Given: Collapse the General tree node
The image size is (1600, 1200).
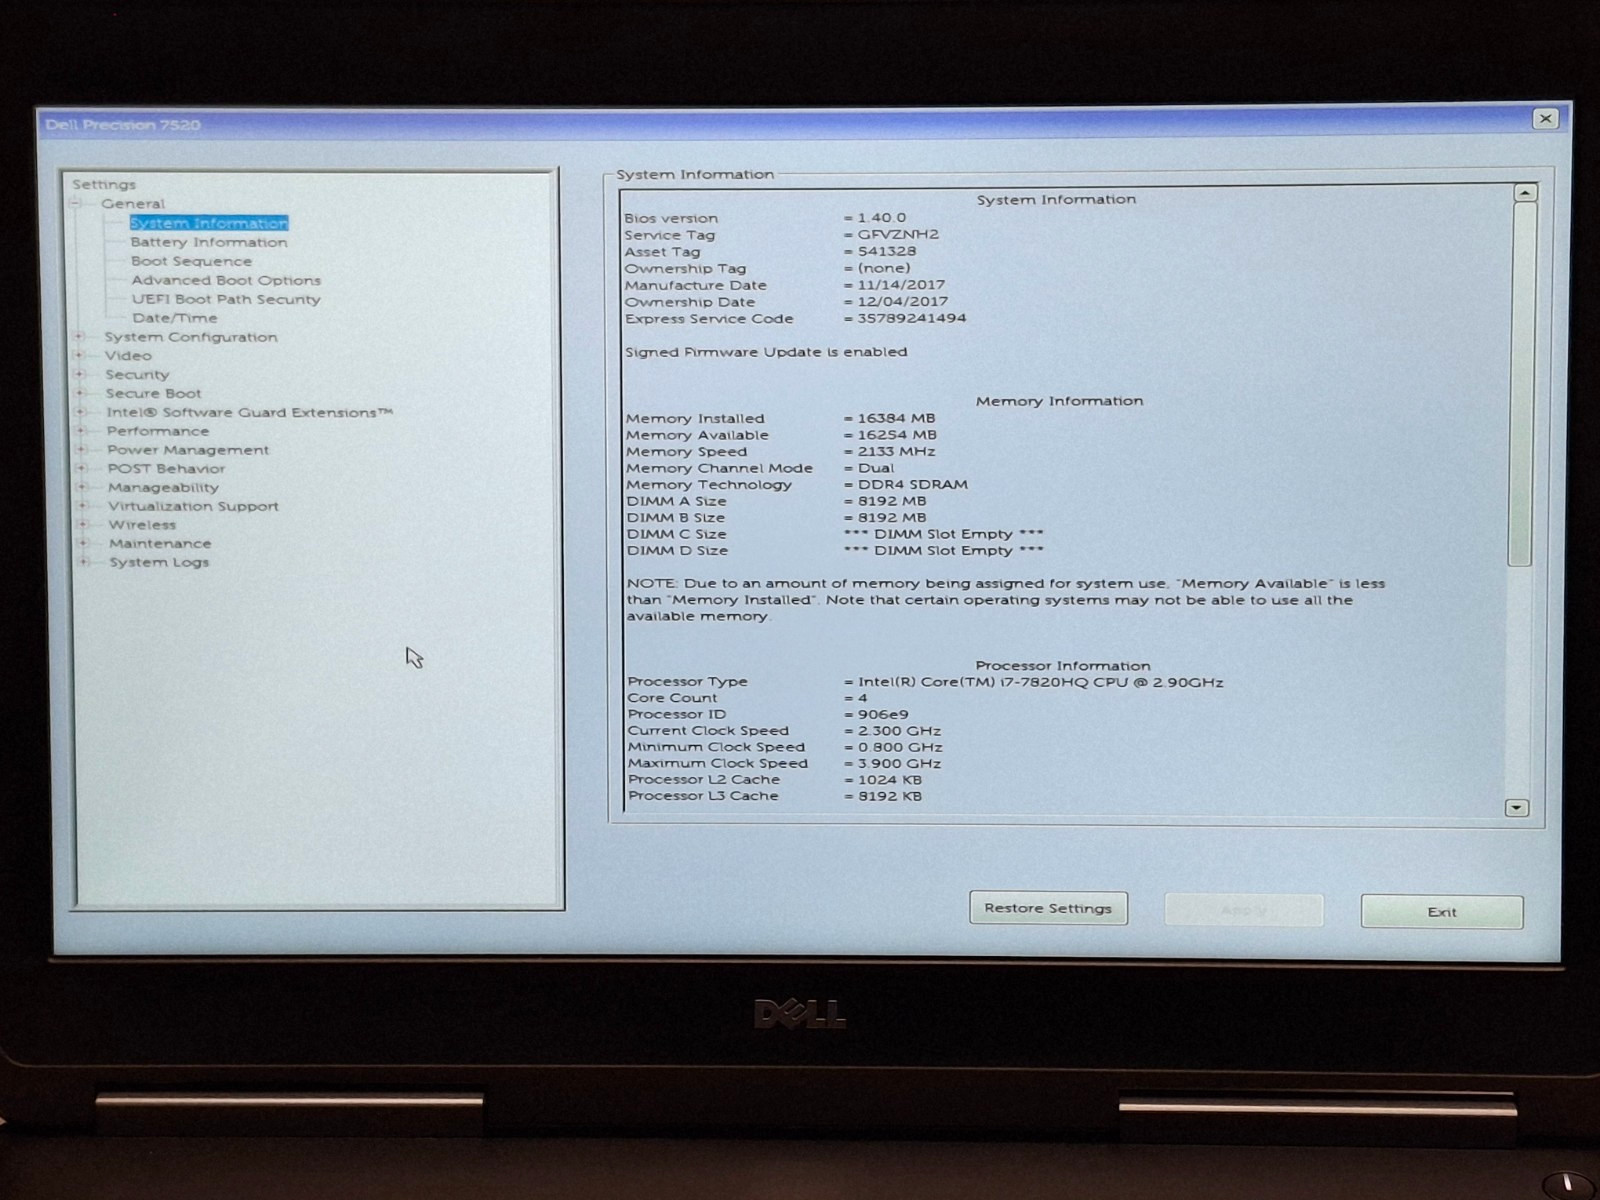Looking at the screenshot, I should tap(76, 203).
